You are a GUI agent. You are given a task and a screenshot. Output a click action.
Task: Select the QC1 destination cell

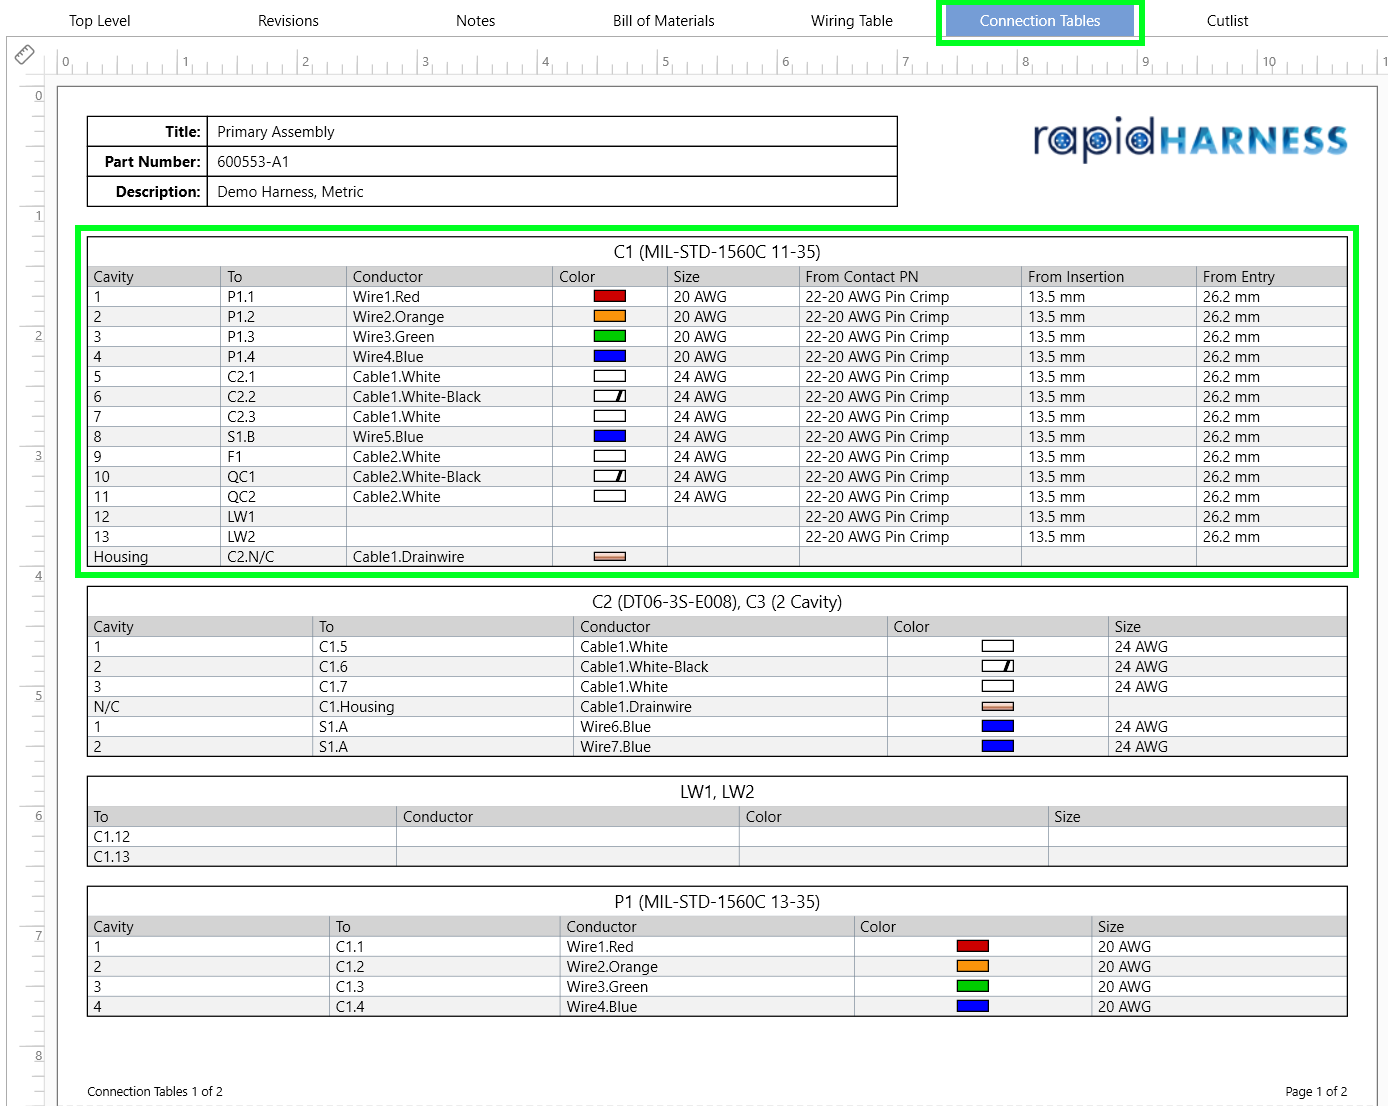click(x=283, y=477)
